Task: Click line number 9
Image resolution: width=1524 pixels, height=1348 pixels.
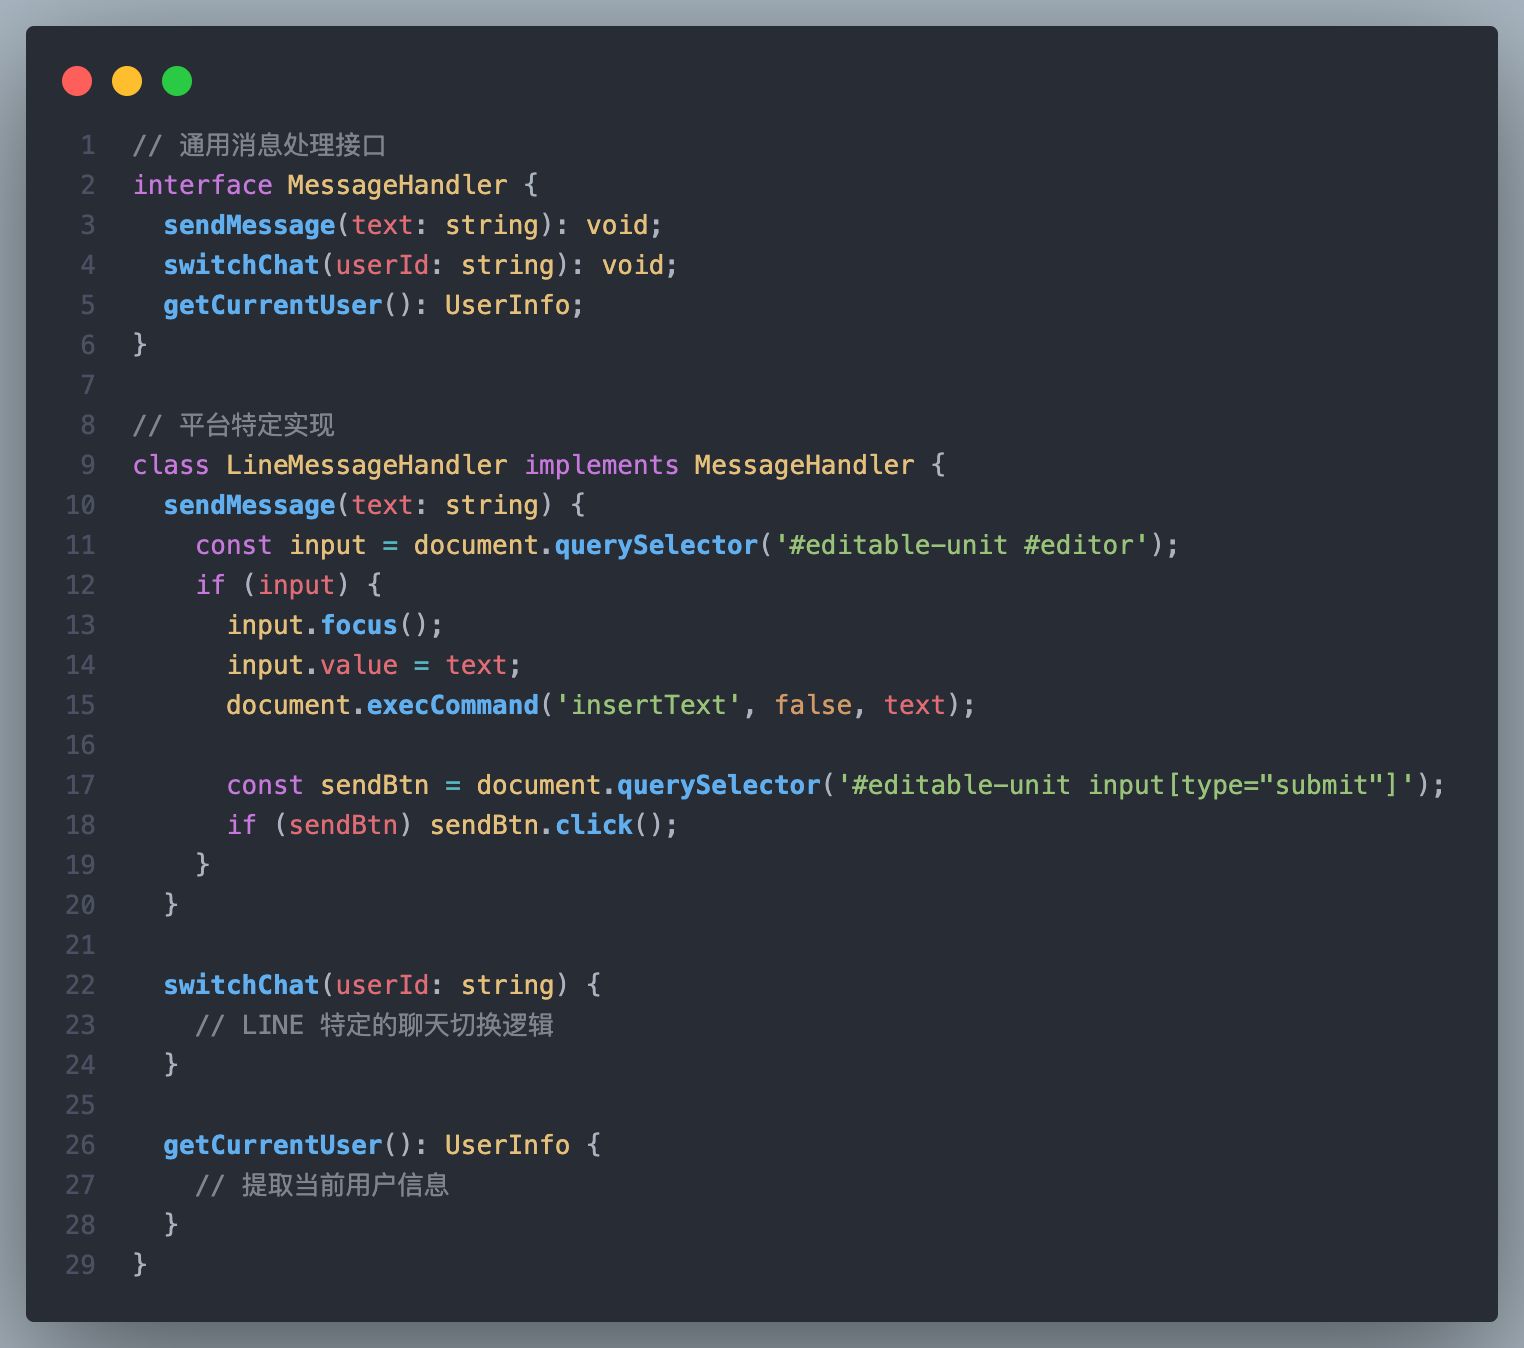Action: click(88, 465)
